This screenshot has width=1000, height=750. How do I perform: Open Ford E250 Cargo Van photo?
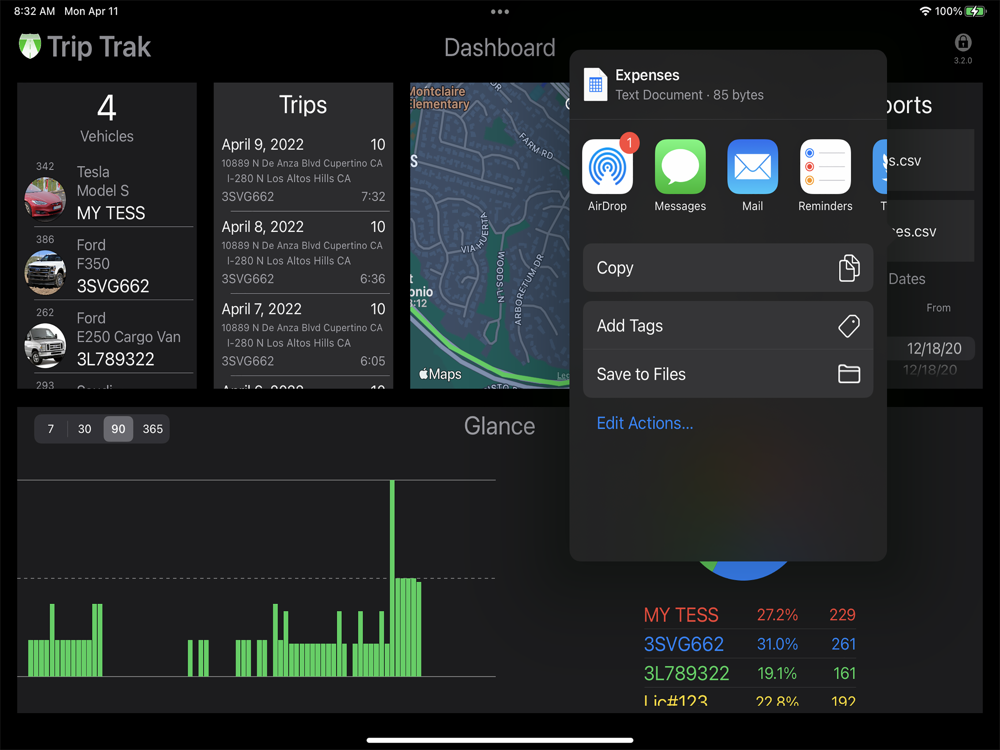pos(45,345)
